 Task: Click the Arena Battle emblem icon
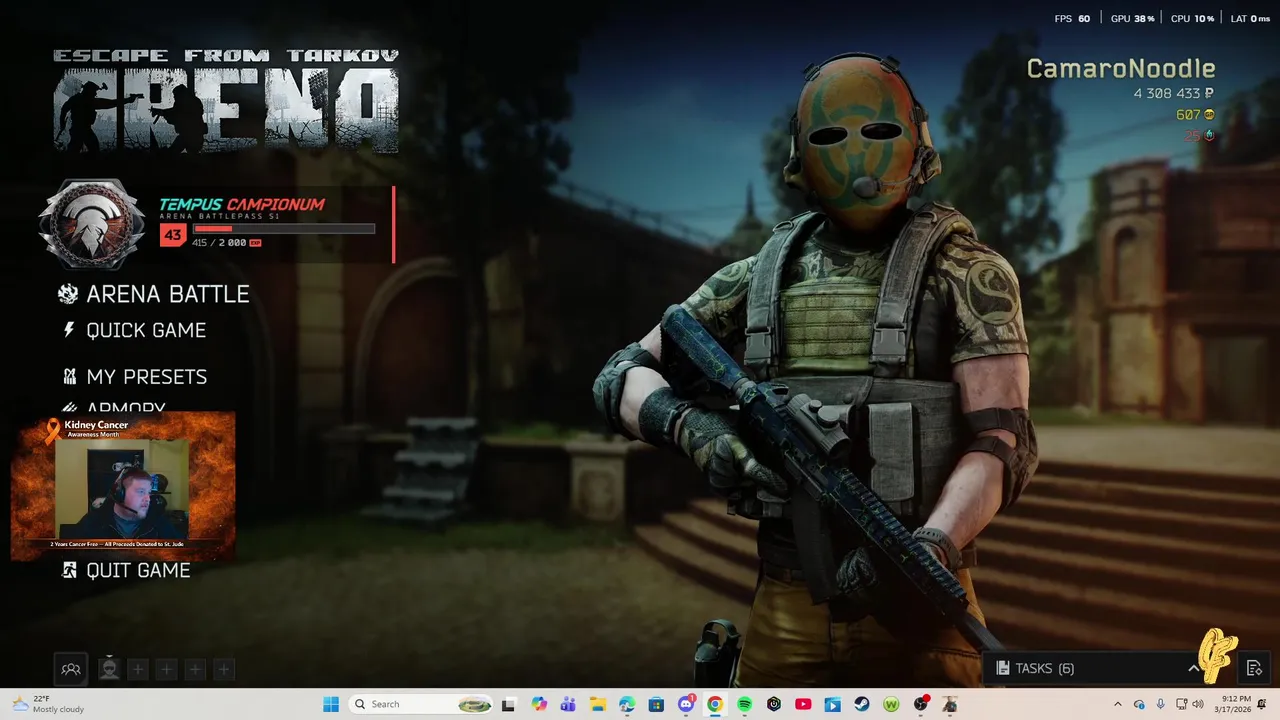coord(68,294)
